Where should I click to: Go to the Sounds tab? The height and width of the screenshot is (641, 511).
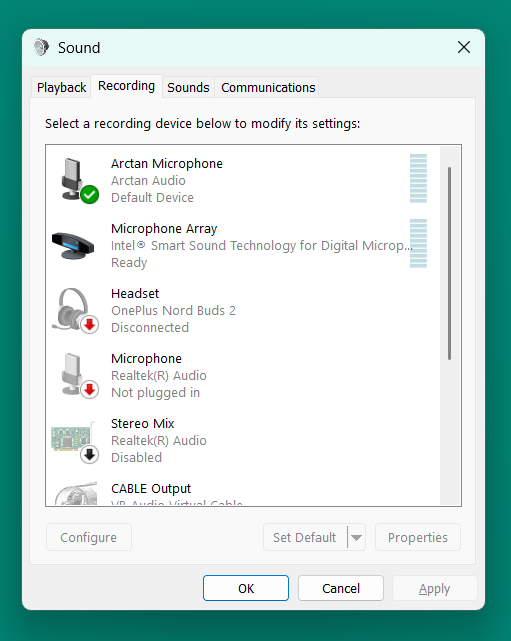tap(188, 87)
